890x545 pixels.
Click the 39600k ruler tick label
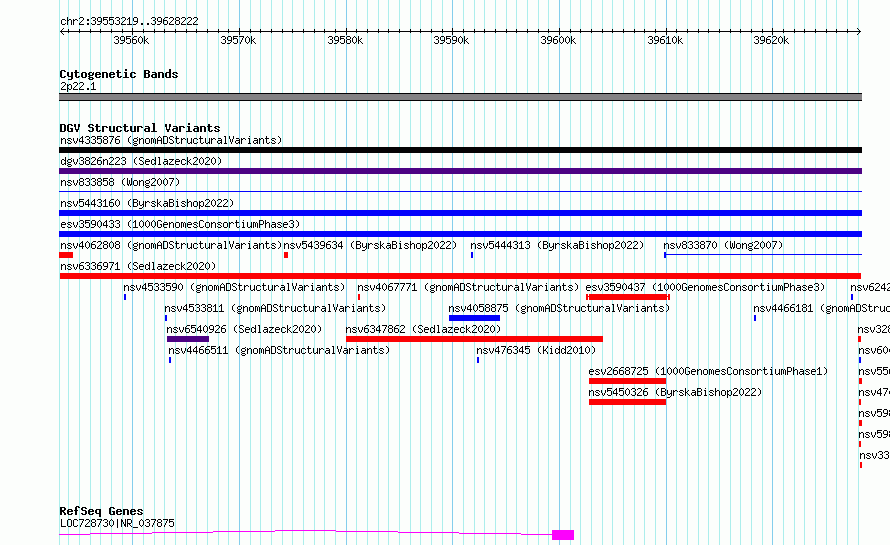coord(558,40)
